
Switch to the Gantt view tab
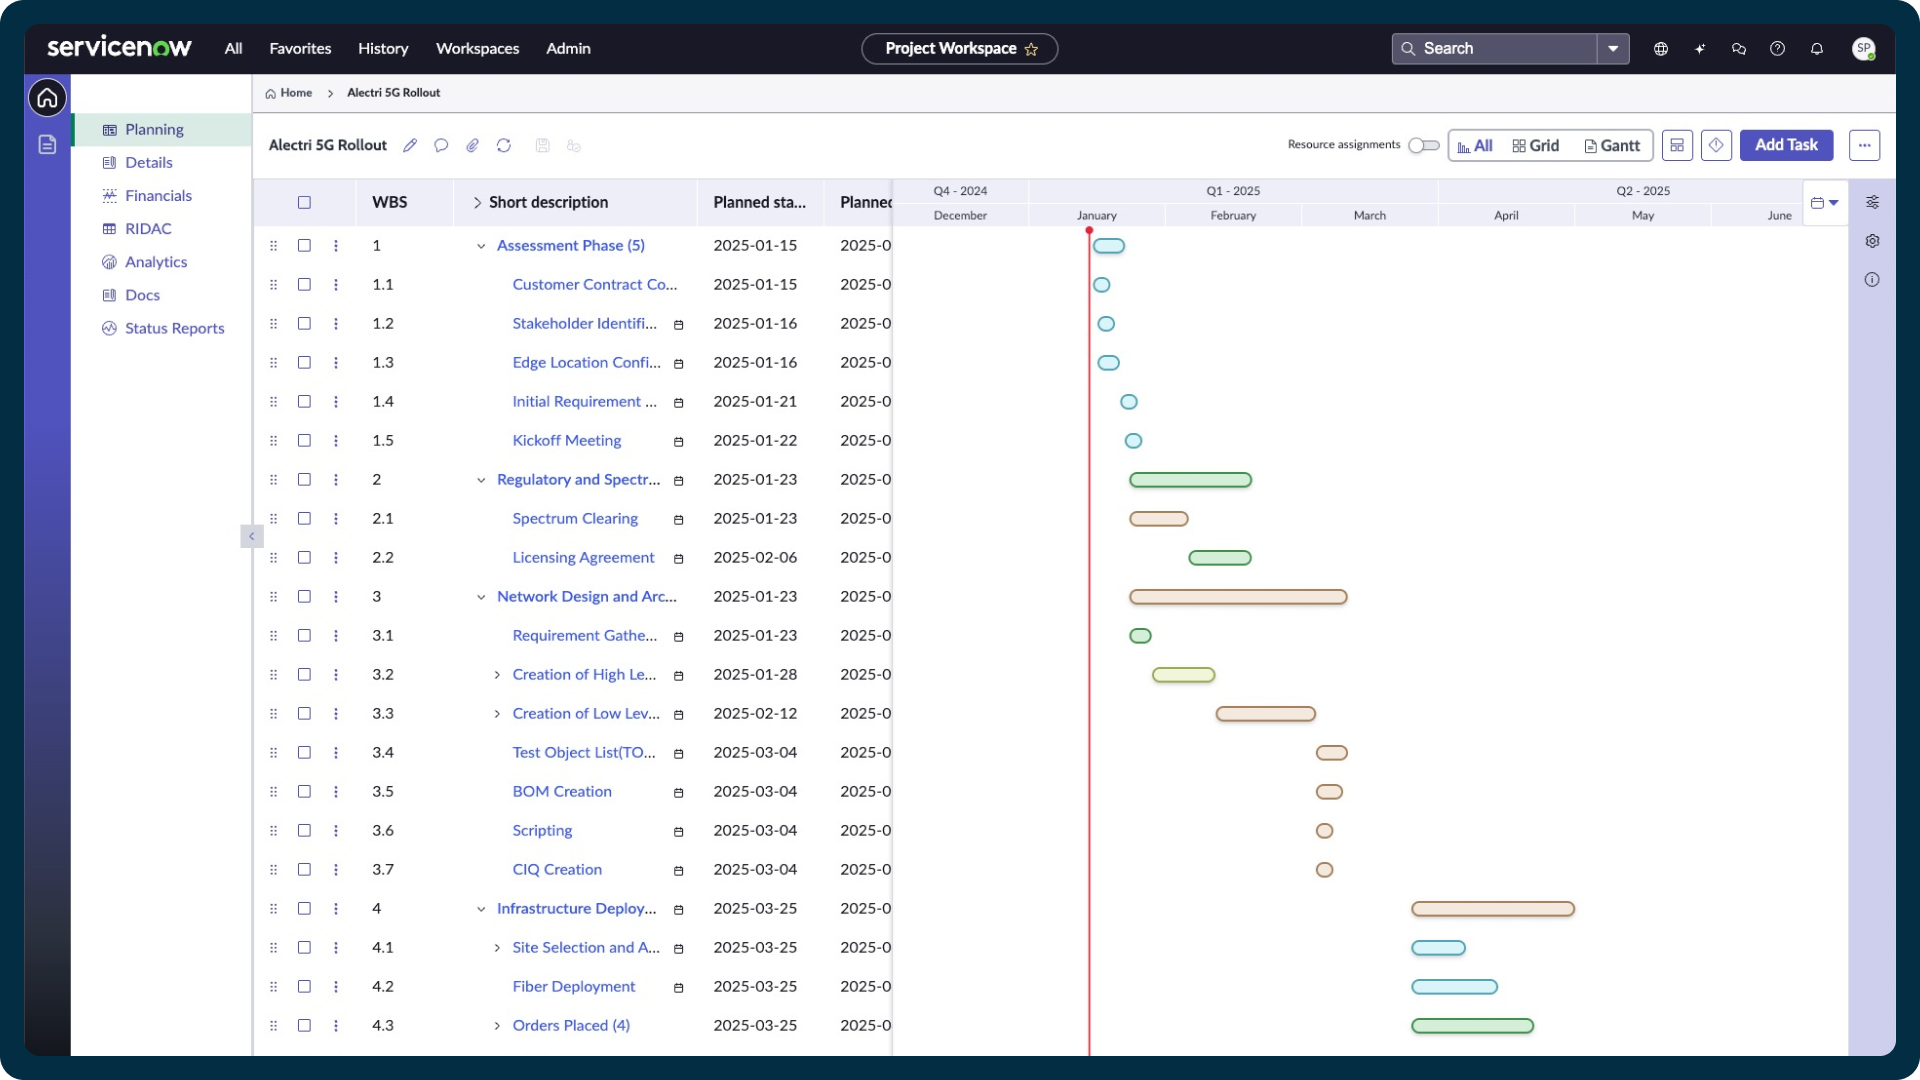(1612, 146)
